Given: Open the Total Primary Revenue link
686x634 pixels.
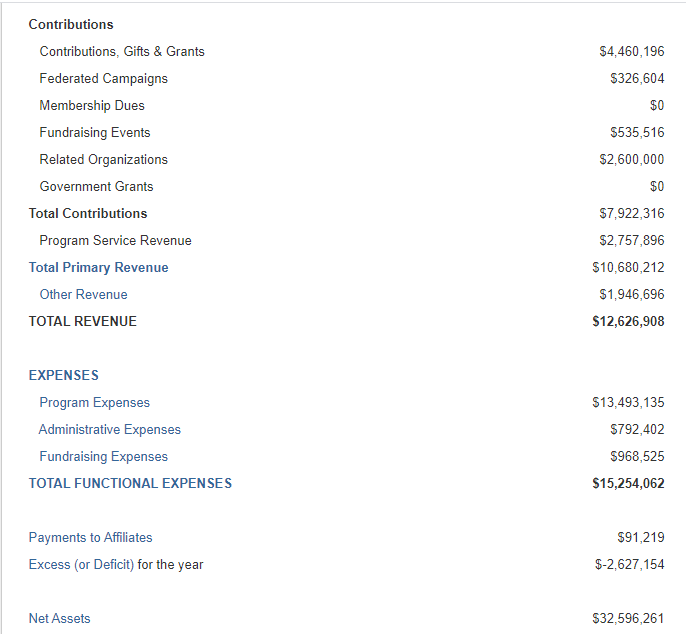Looking at the screenshot, I should pos(98,267).
